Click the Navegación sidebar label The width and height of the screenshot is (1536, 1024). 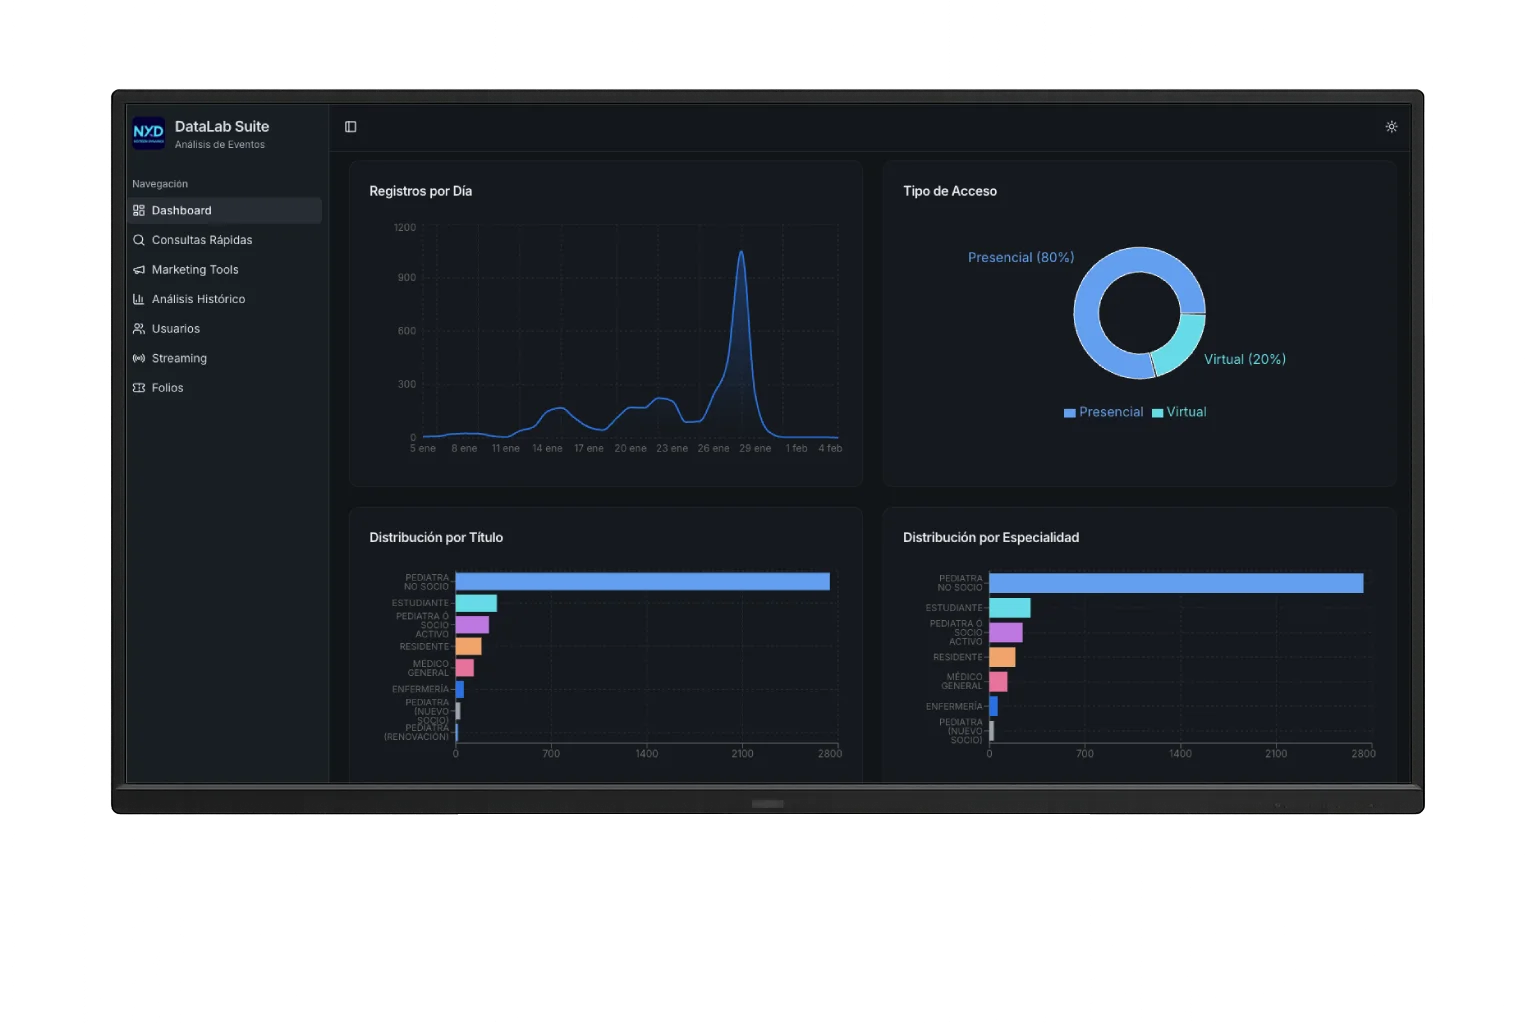pyautogui.click(x=160, y=184)
